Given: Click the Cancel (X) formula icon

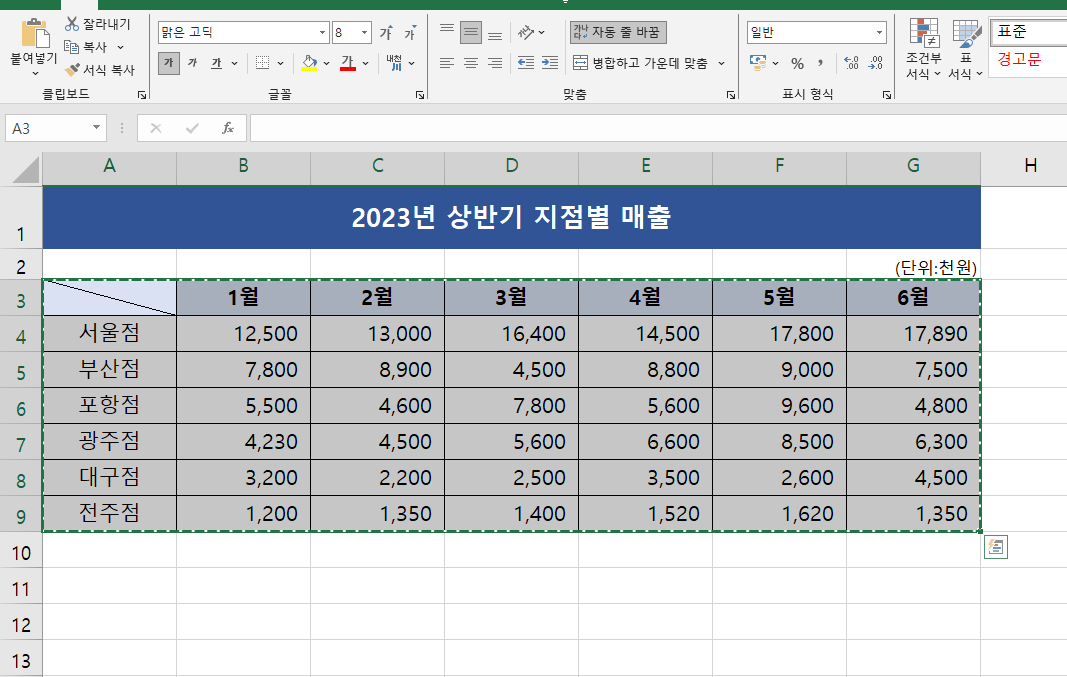Looking at the screenshot, I should pos(156,128).
